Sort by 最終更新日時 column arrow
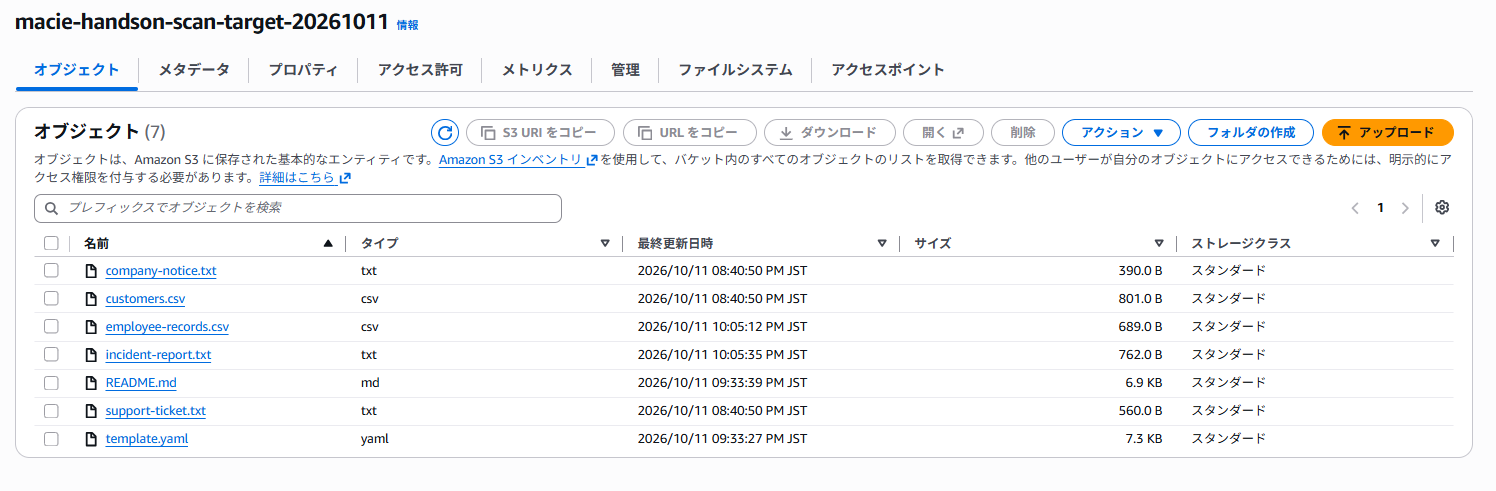 (x=882, y=243)
